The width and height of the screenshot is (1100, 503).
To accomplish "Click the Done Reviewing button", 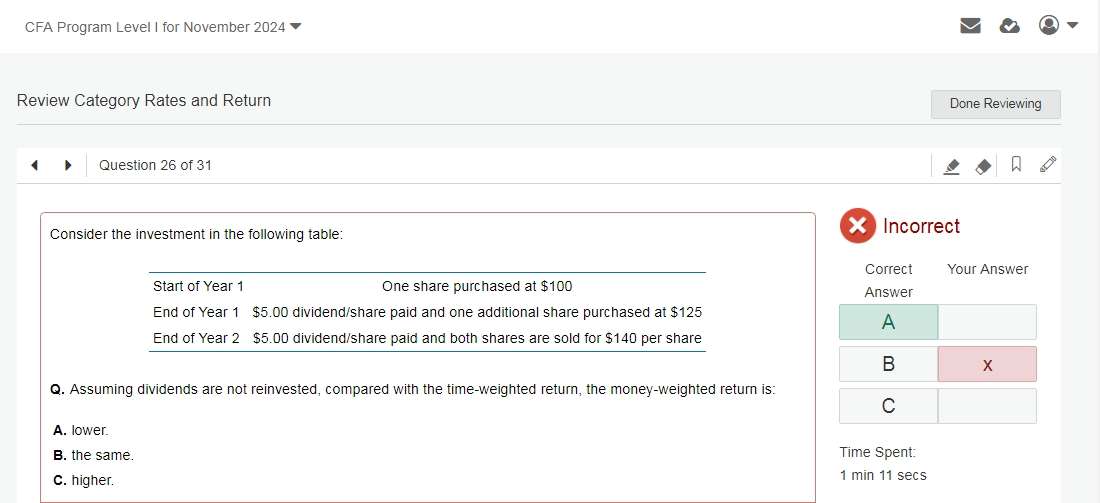I will 995,104.
